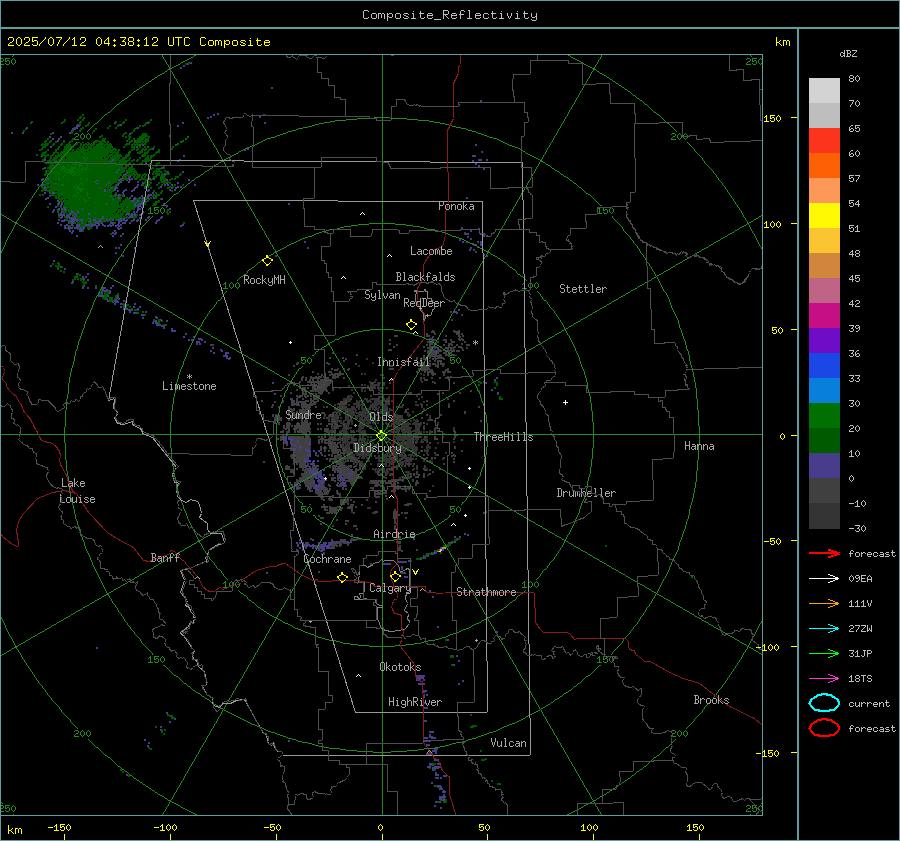Click the colorful echo streak northeast of Calgary
Screen dimensions: 900x841
point(439,548)
